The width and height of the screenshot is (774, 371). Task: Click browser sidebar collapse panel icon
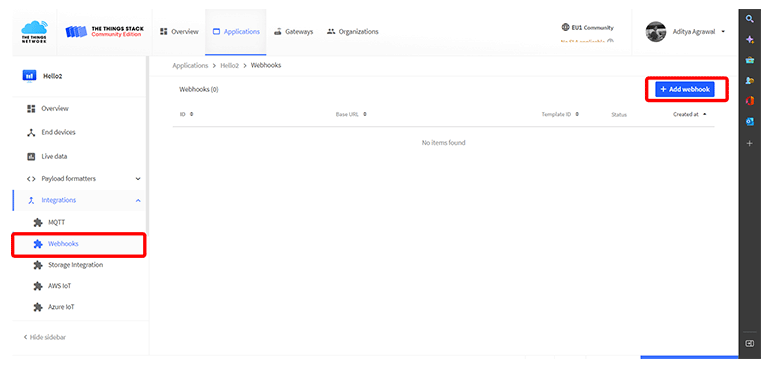749,343
